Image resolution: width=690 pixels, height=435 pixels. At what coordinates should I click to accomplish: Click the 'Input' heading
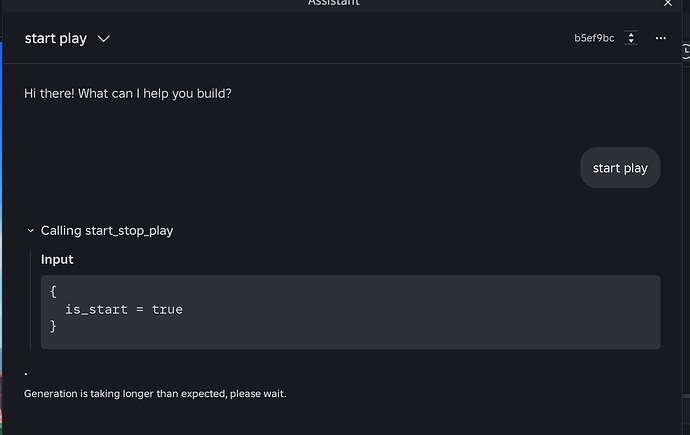click(x=57, y=260)
